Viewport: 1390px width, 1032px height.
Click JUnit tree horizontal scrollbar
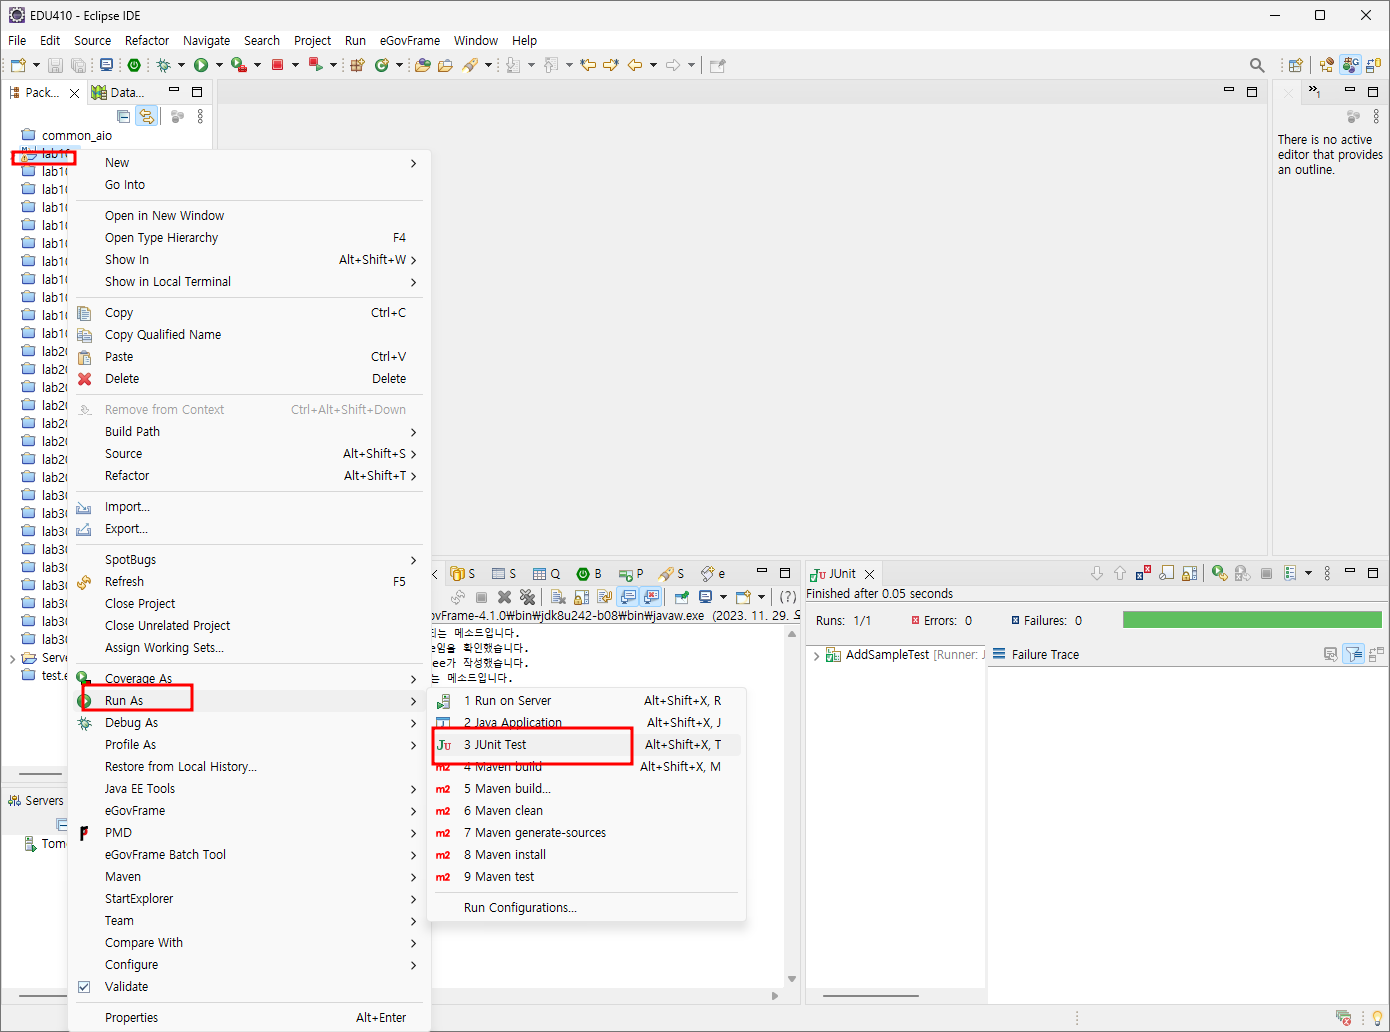tap(870, 996)
